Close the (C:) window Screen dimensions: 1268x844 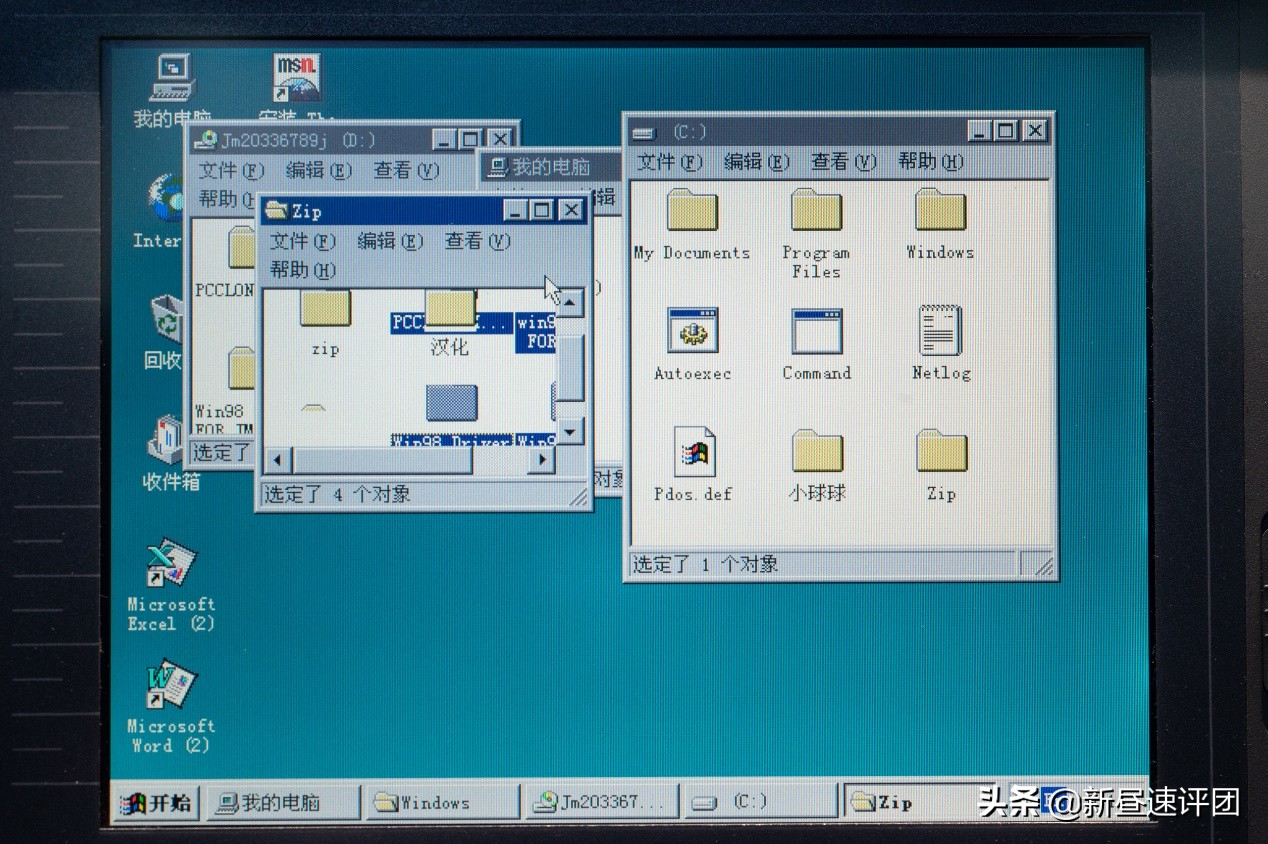pyautogui.click(x=1035, y=131)
